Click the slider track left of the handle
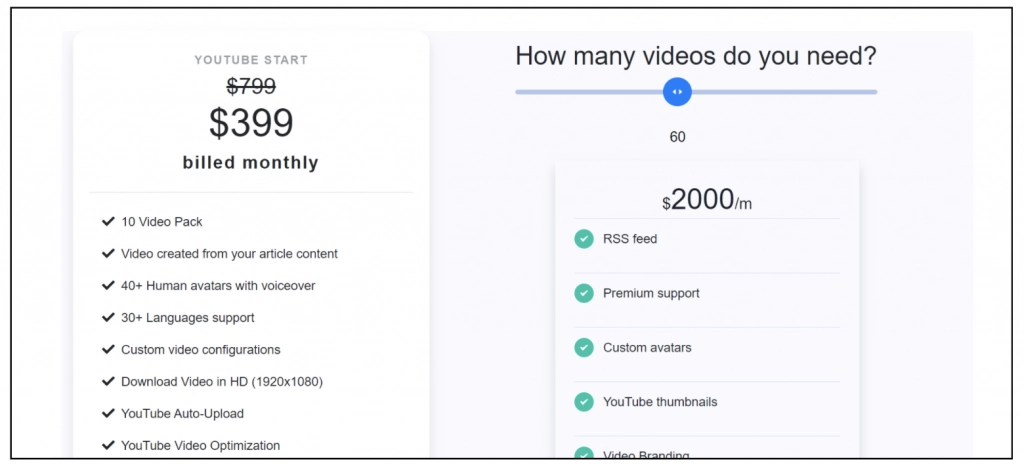Image resolution: width=1024 pixels, height=467 pixels. coord(588,92)
